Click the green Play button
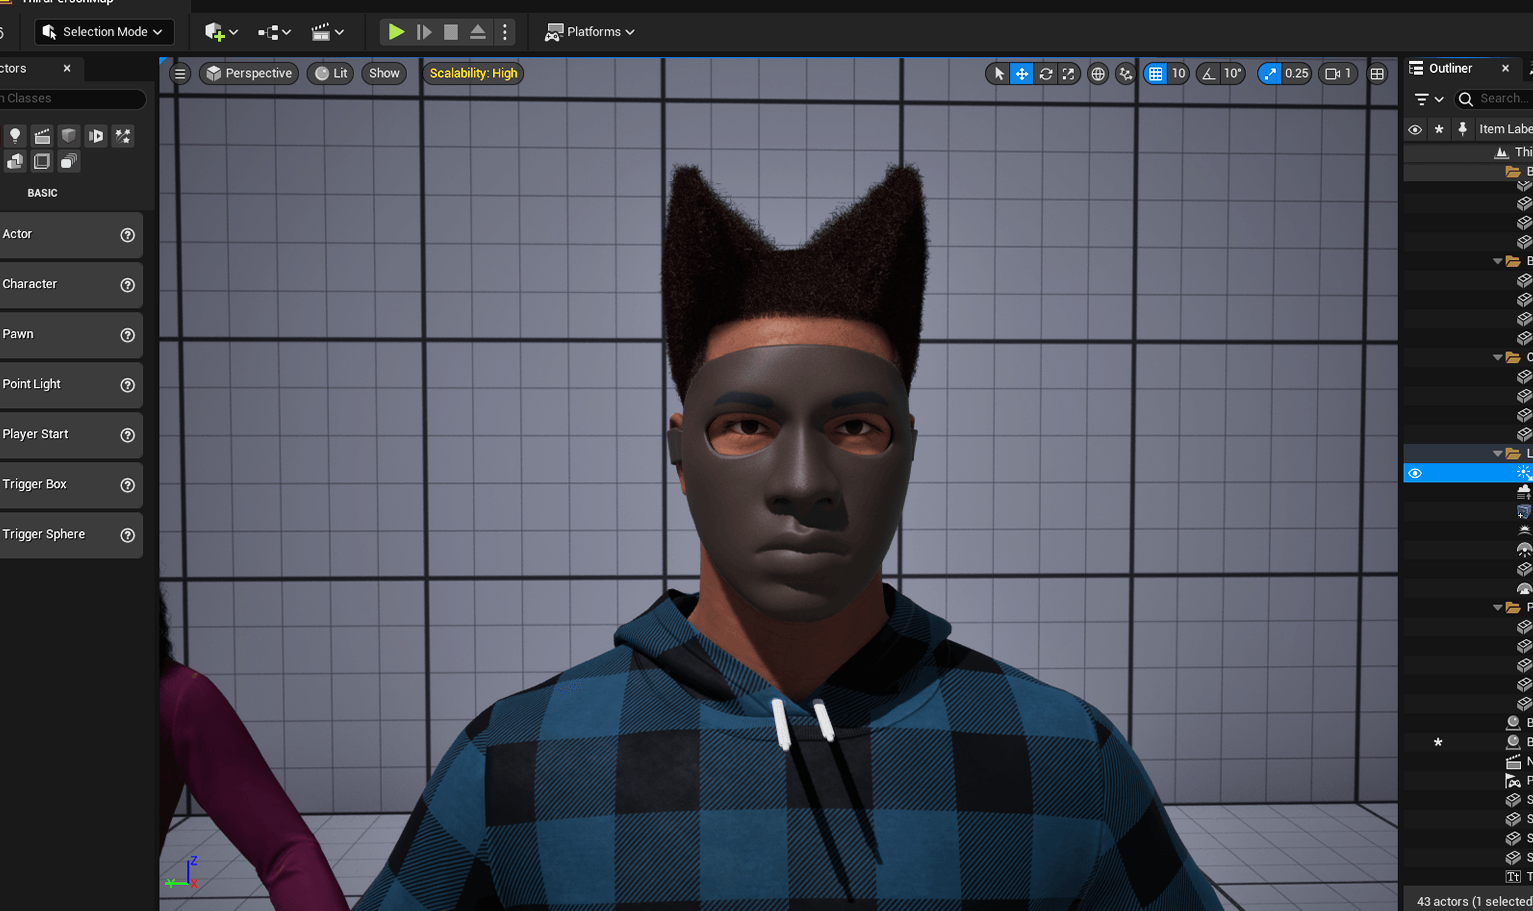 pos(396,32)
